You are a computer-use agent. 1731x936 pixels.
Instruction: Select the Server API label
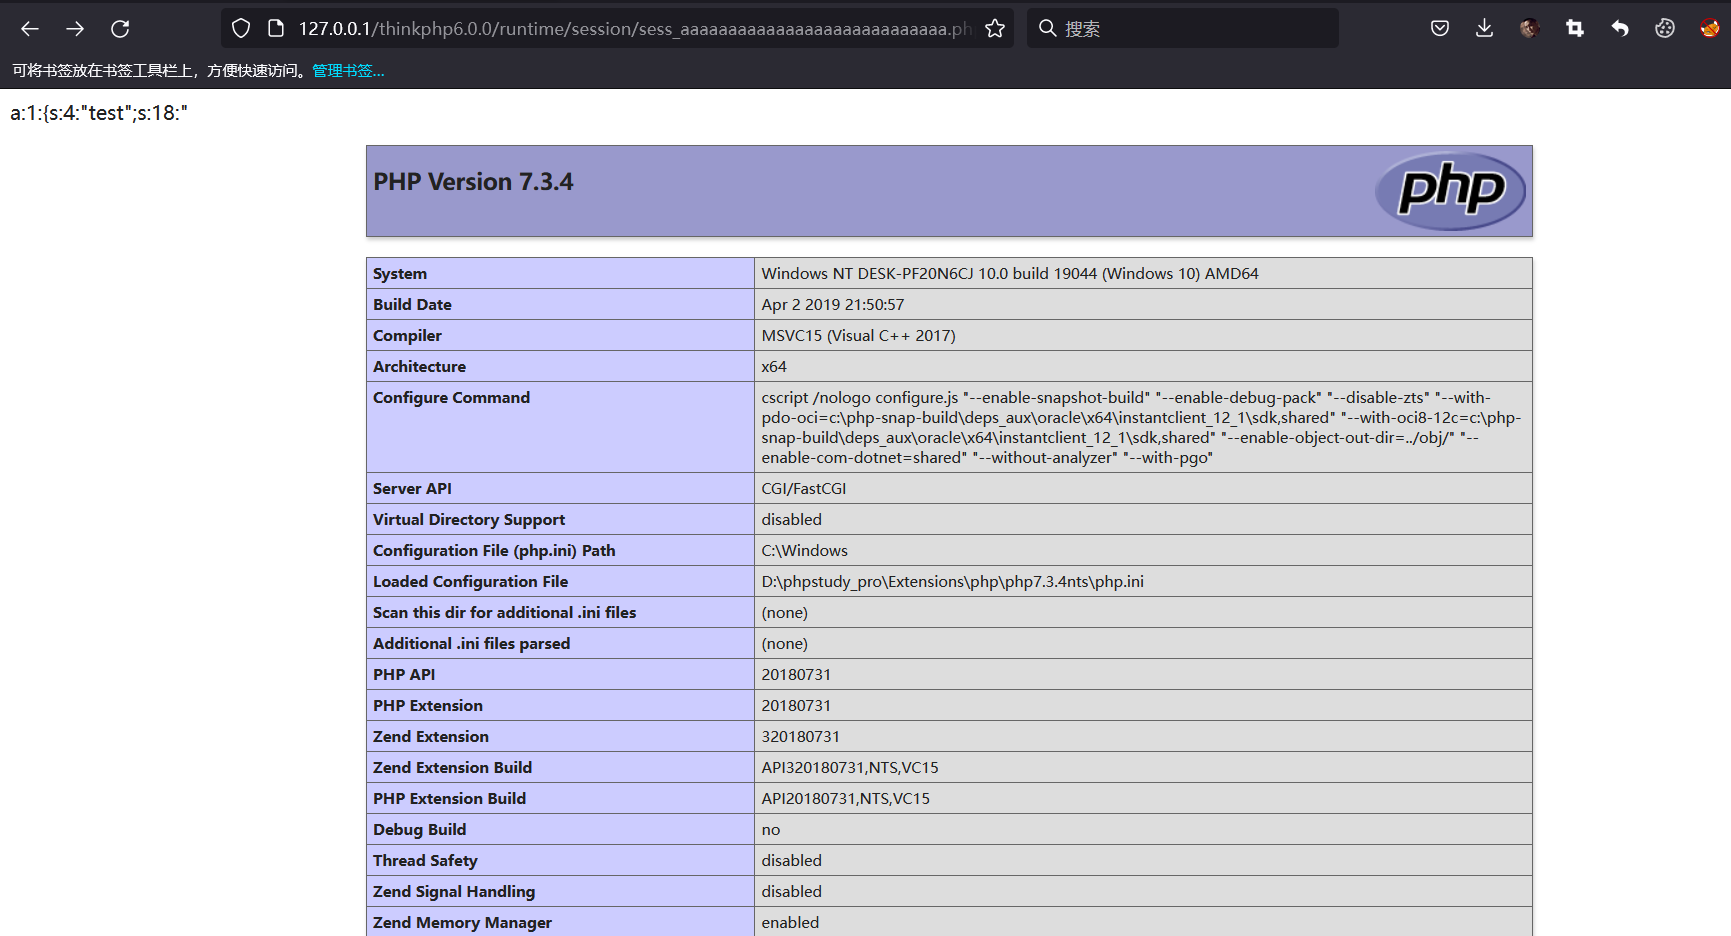pos(412,489)
